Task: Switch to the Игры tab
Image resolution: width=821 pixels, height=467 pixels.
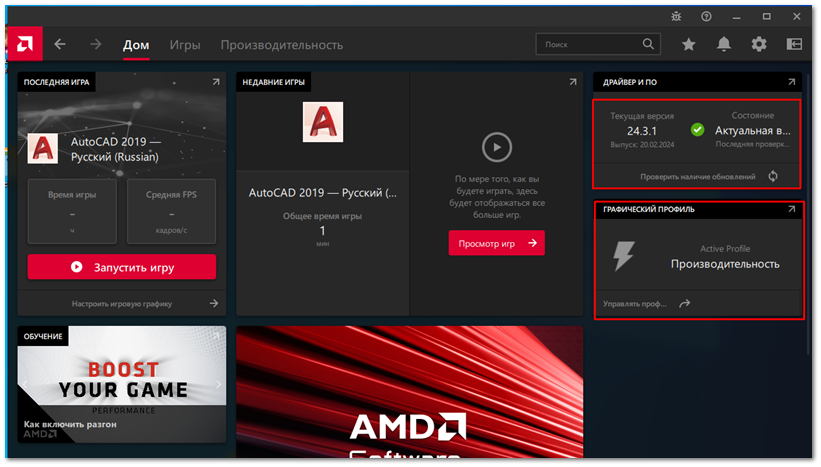Action: 185,45
